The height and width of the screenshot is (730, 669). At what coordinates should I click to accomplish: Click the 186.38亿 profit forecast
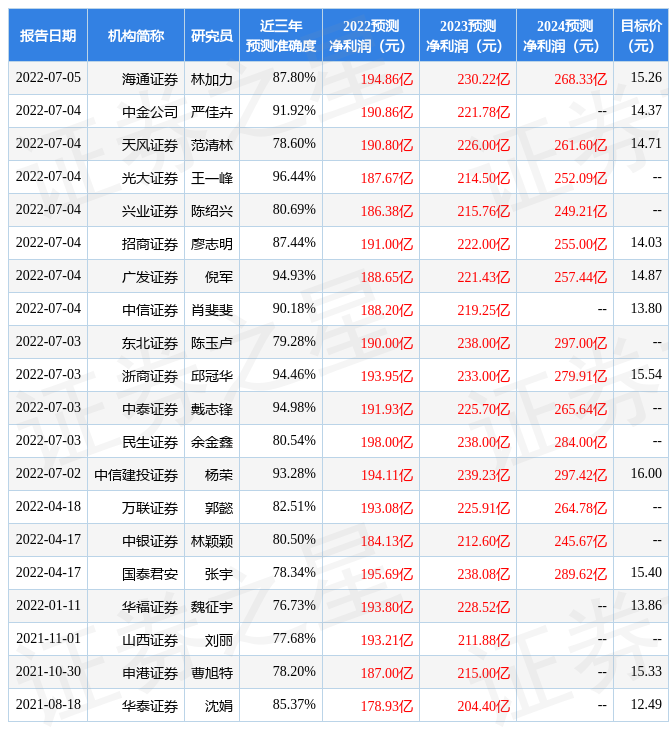click(387, 211)
